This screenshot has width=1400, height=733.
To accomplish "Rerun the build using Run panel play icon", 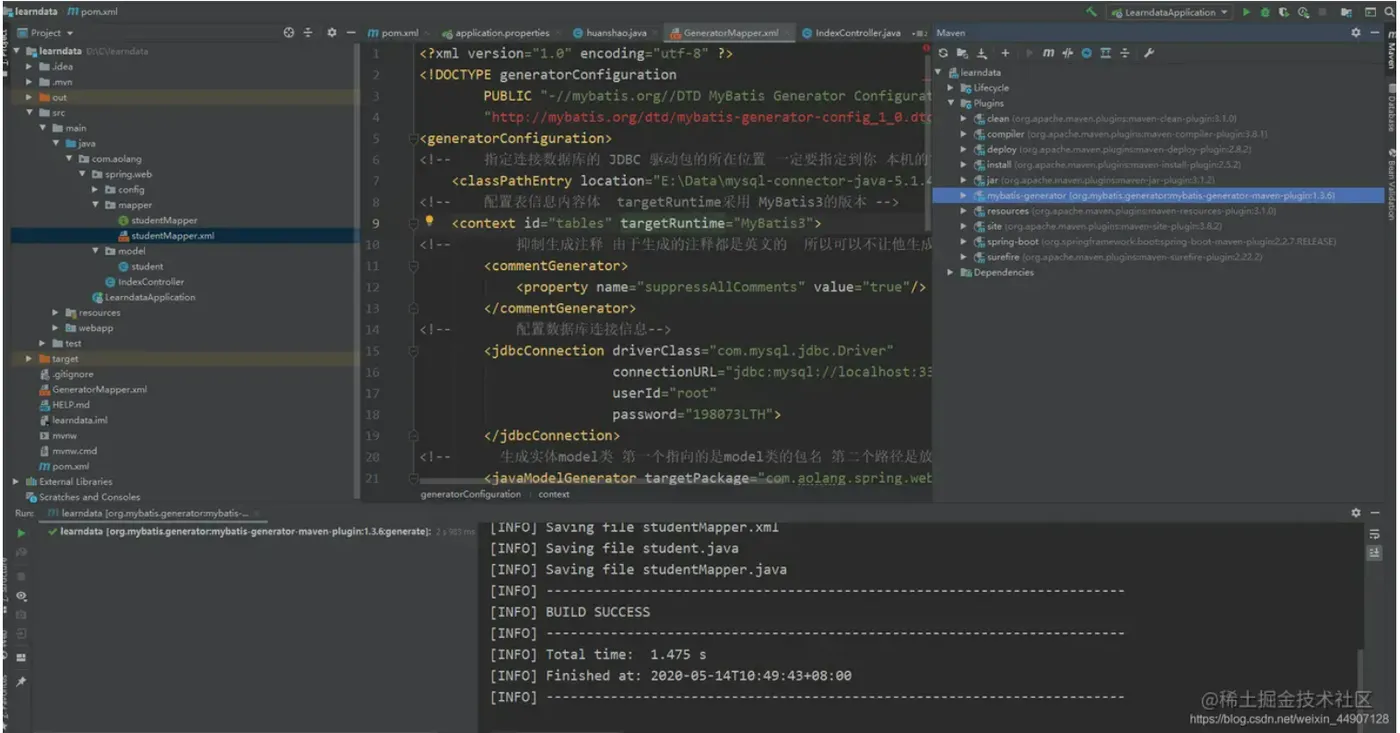I will 21,533.
